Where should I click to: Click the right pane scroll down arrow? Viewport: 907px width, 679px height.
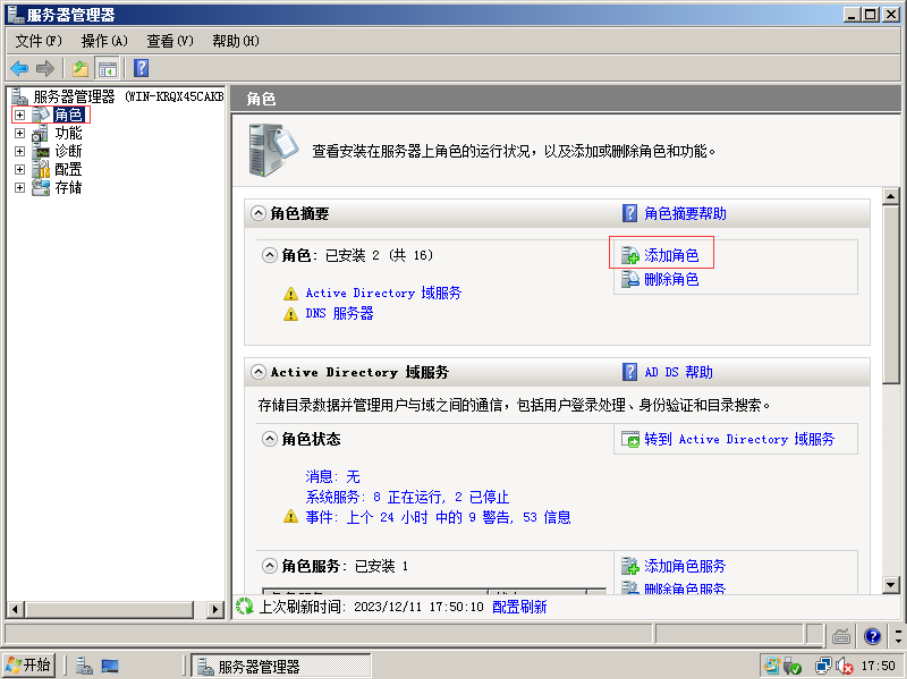click(891, 585)
